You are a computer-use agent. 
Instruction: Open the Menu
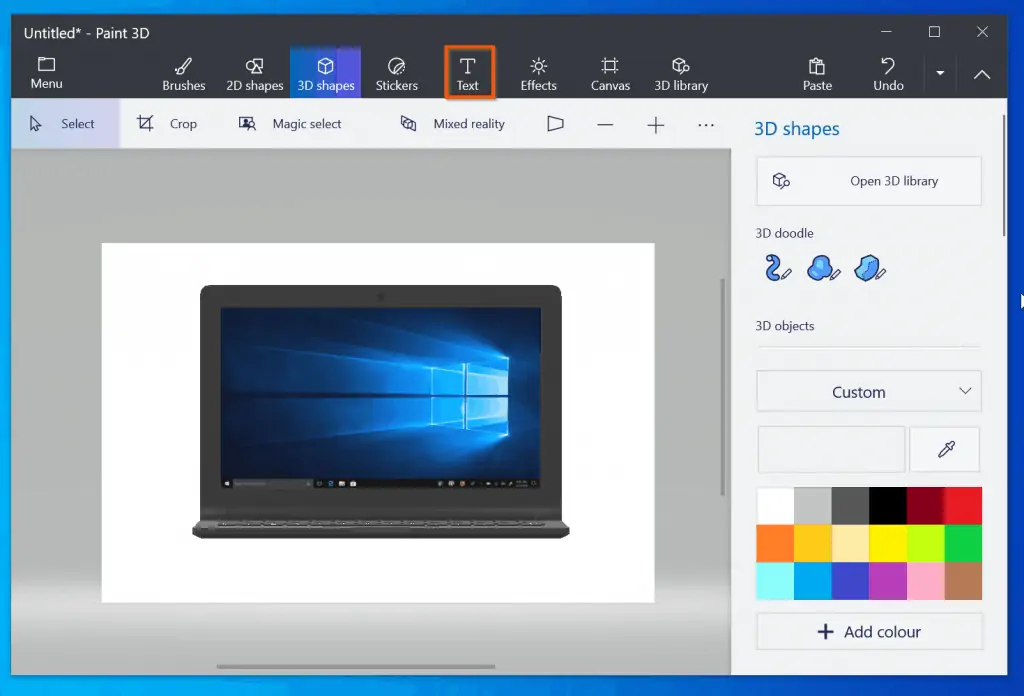click(46, 70)
